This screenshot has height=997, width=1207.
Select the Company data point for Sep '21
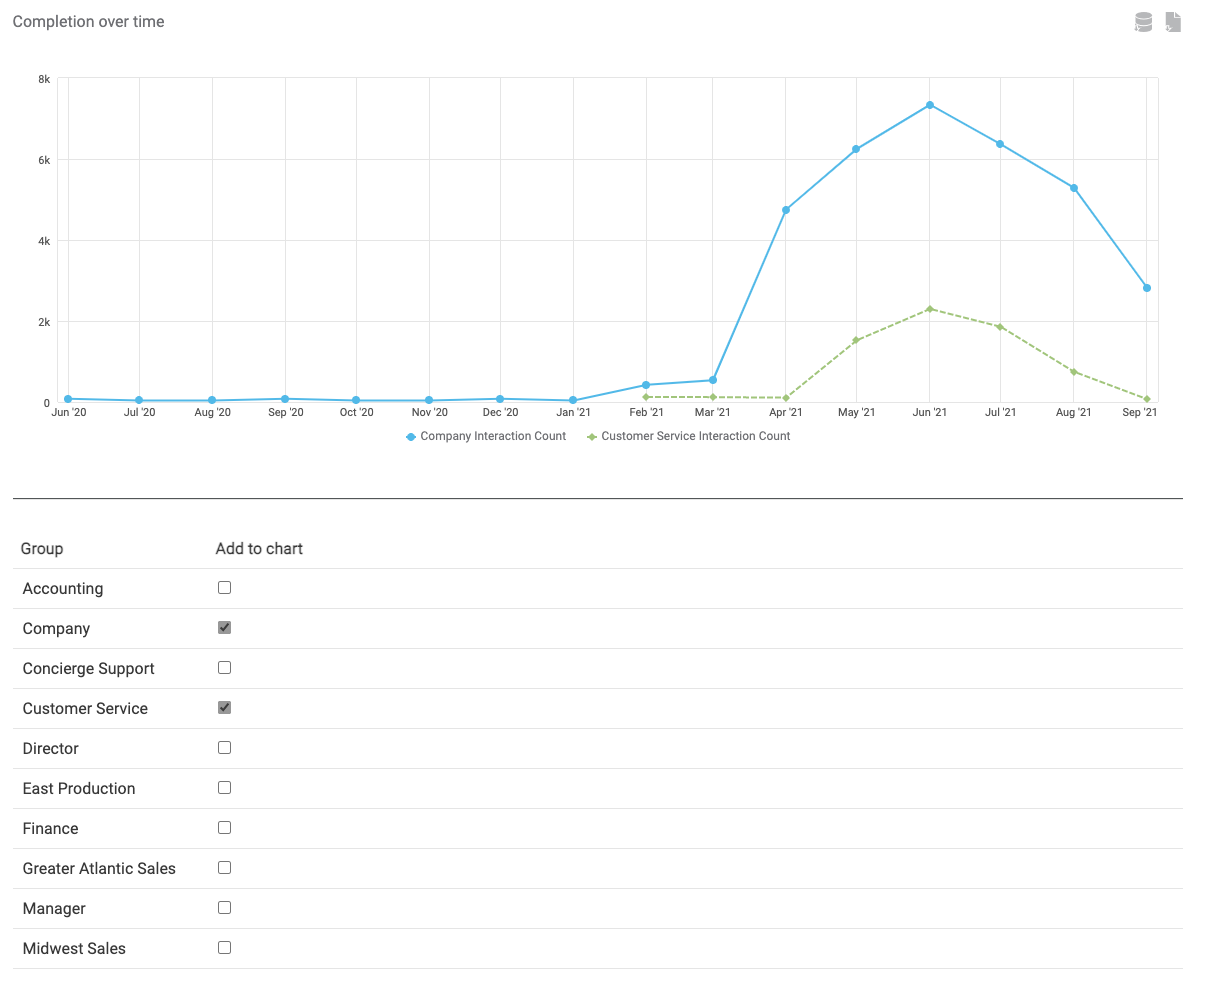pos(1147,288)
